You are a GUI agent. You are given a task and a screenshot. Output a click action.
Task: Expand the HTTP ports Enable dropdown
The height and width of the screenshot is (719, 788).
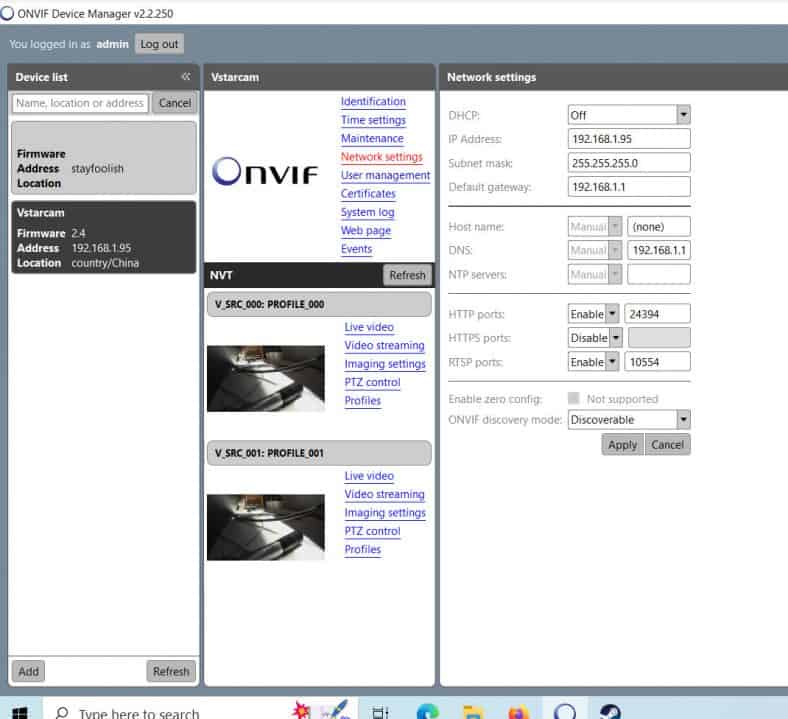611,314
